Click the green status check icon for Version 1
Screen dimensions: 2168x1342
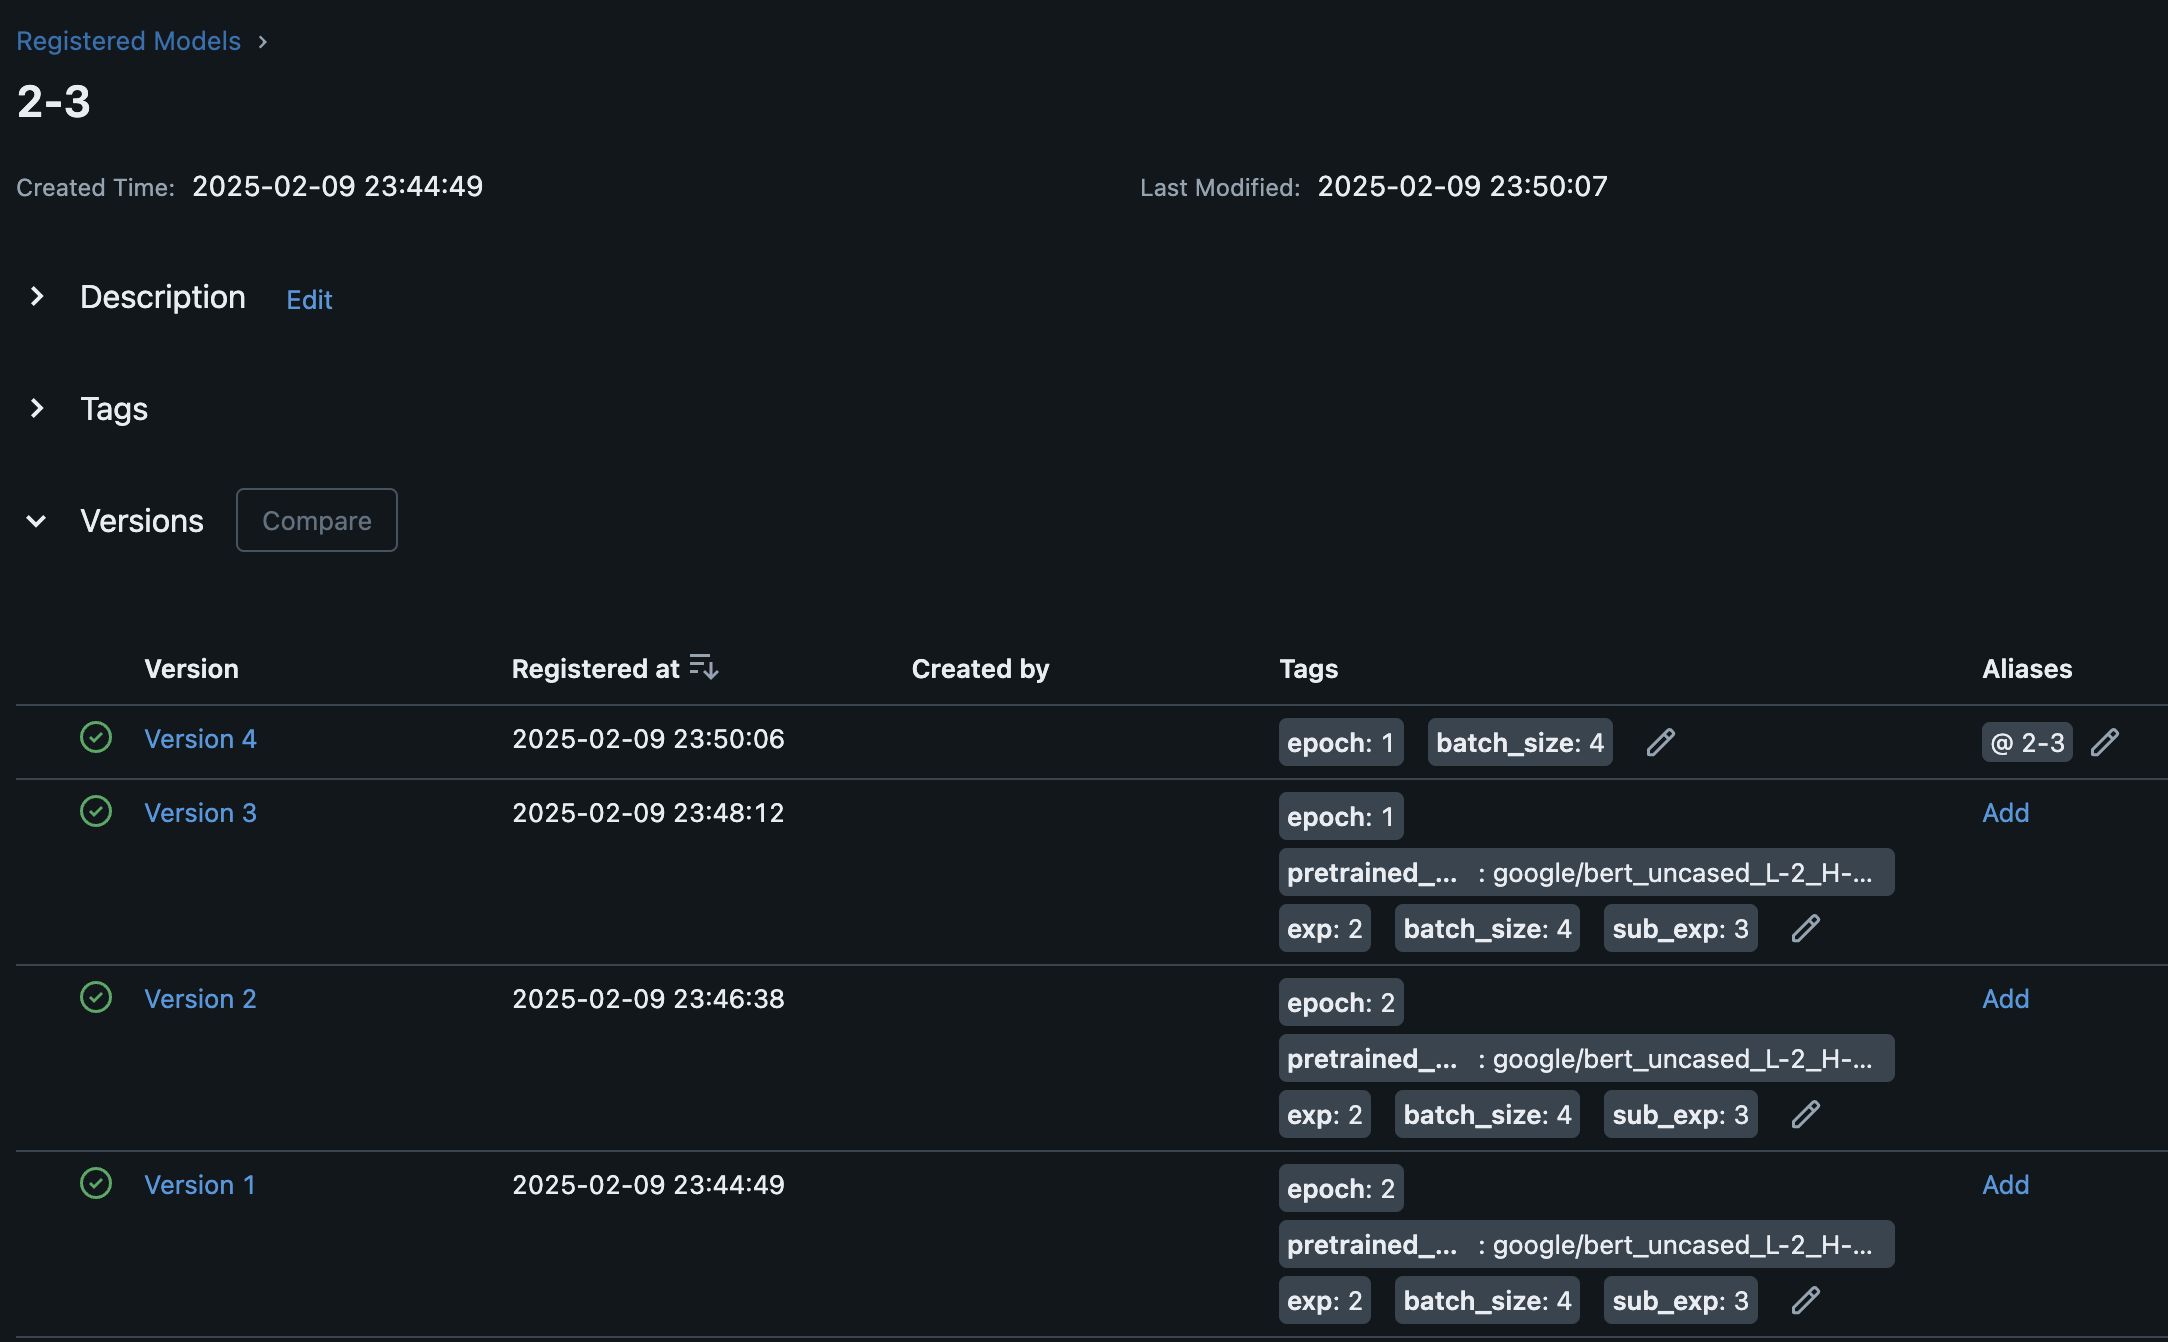click(96, 1184)
